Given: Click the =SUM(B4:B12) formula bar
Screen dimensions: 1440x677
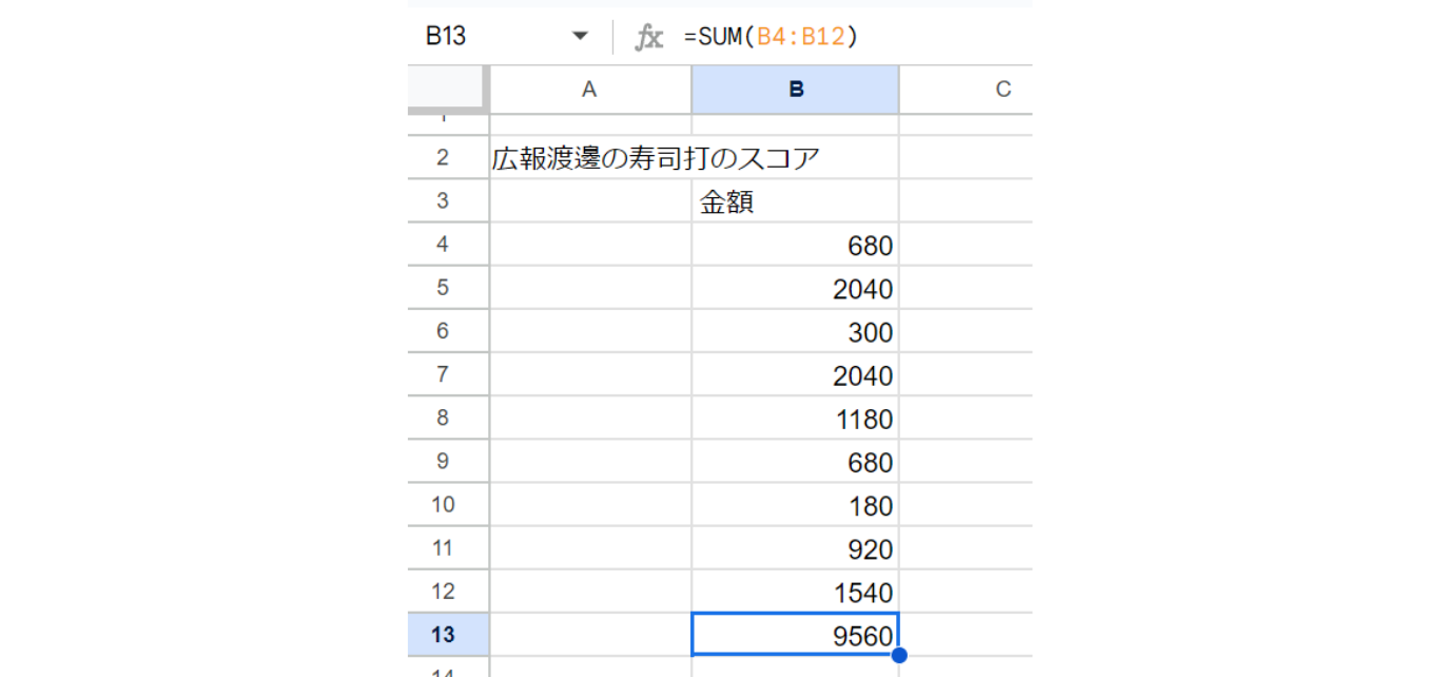Looking at the screenshot, I should tap(850, 37).
